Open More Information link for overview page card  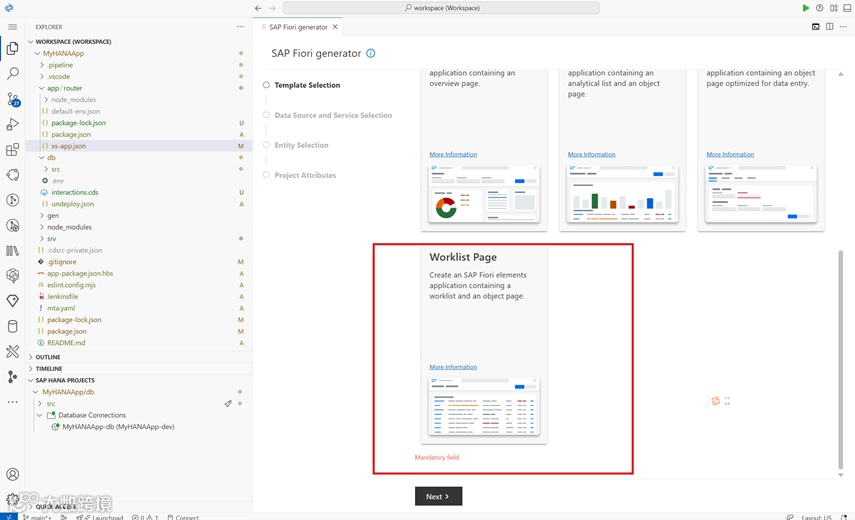[x=453, y=154]
